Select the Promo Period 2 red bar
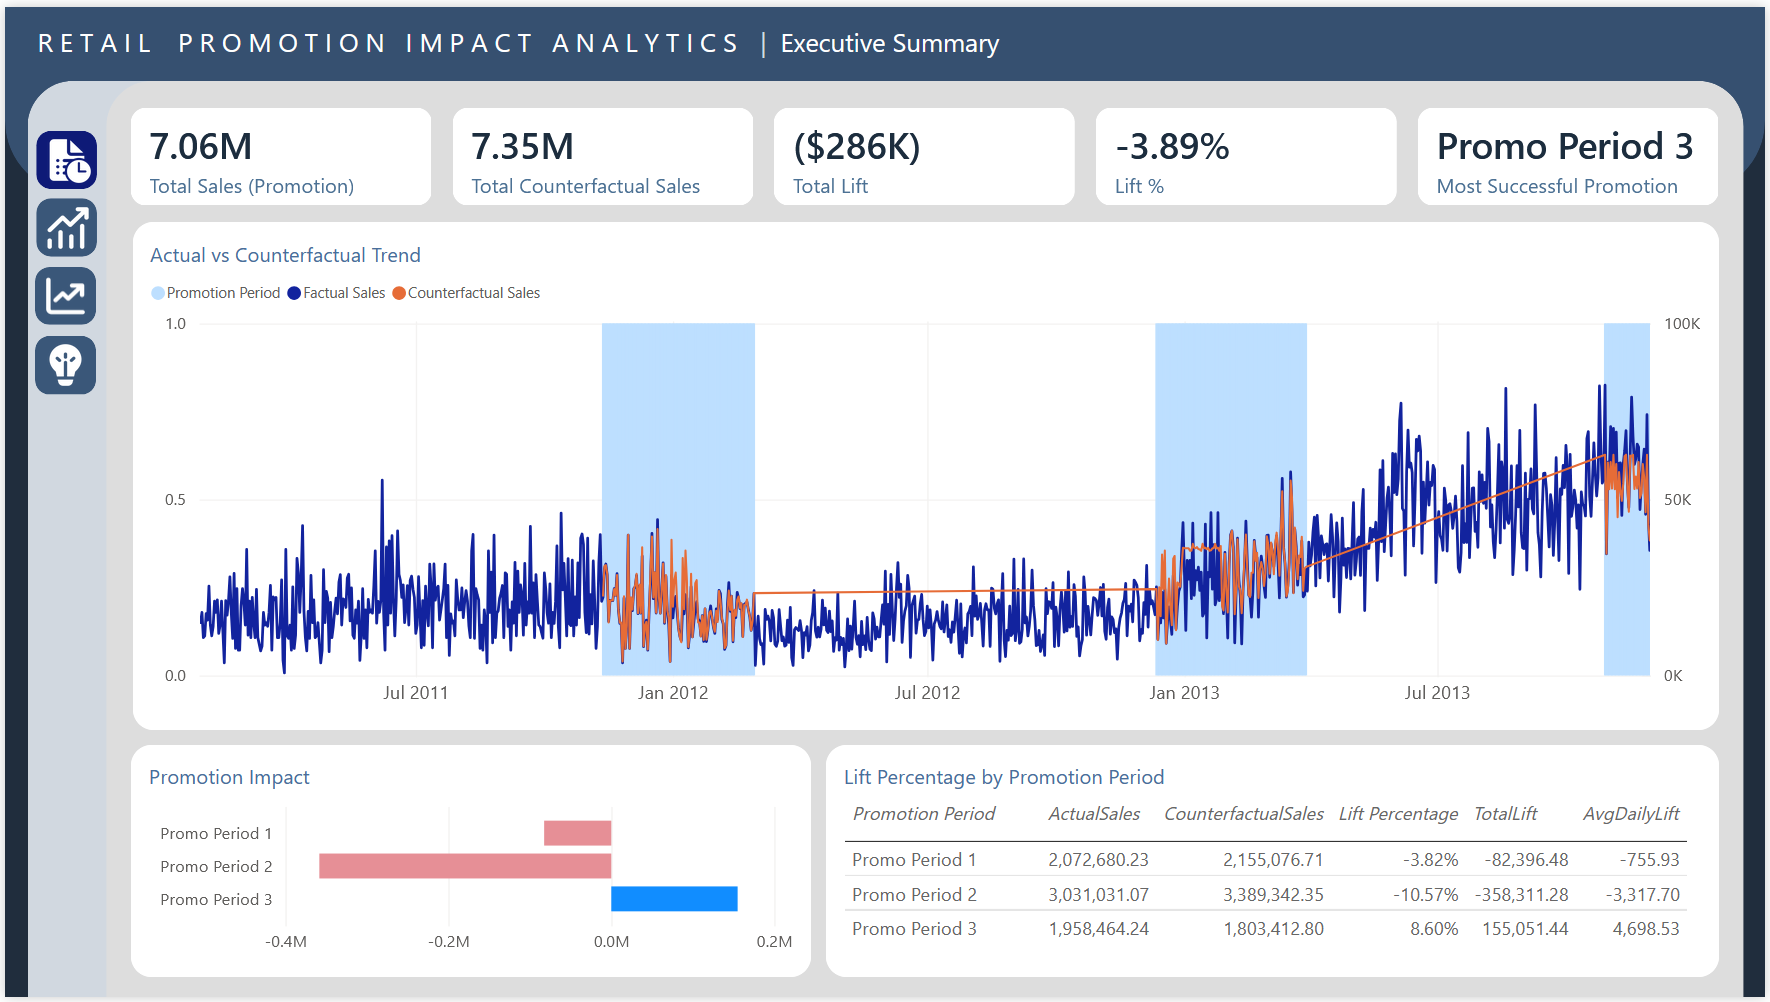This screenshot has width=1770, height=1002. (465, 866)
